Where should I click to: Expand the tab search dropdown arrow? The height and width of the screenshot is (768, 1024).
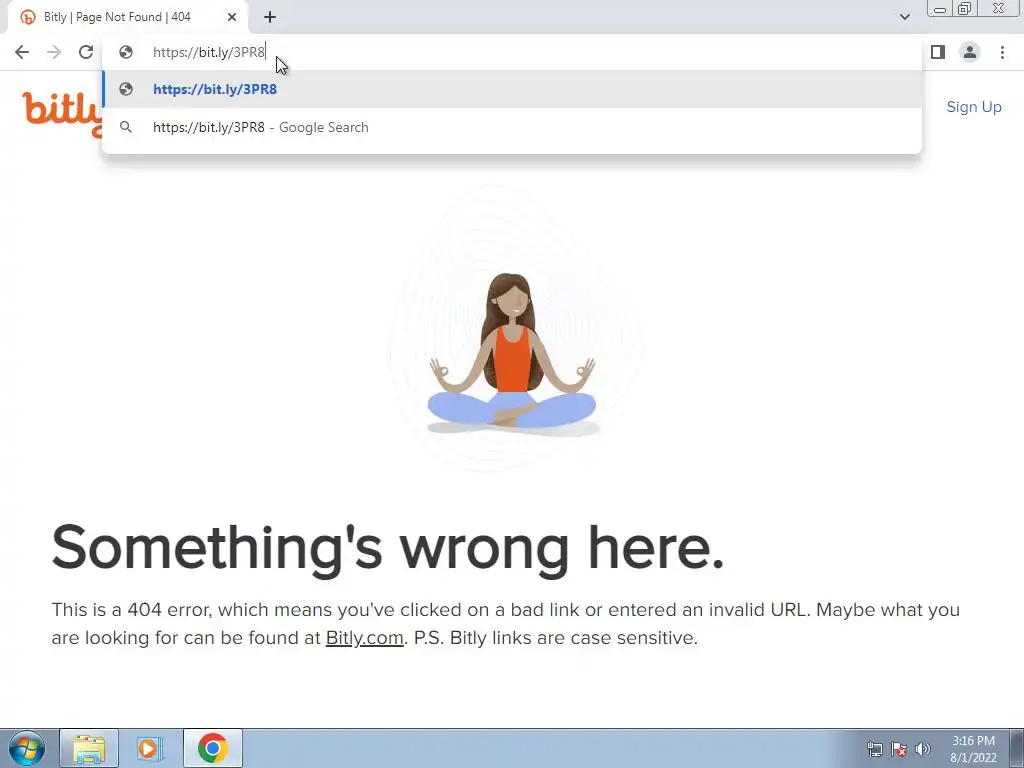point(904,17)
